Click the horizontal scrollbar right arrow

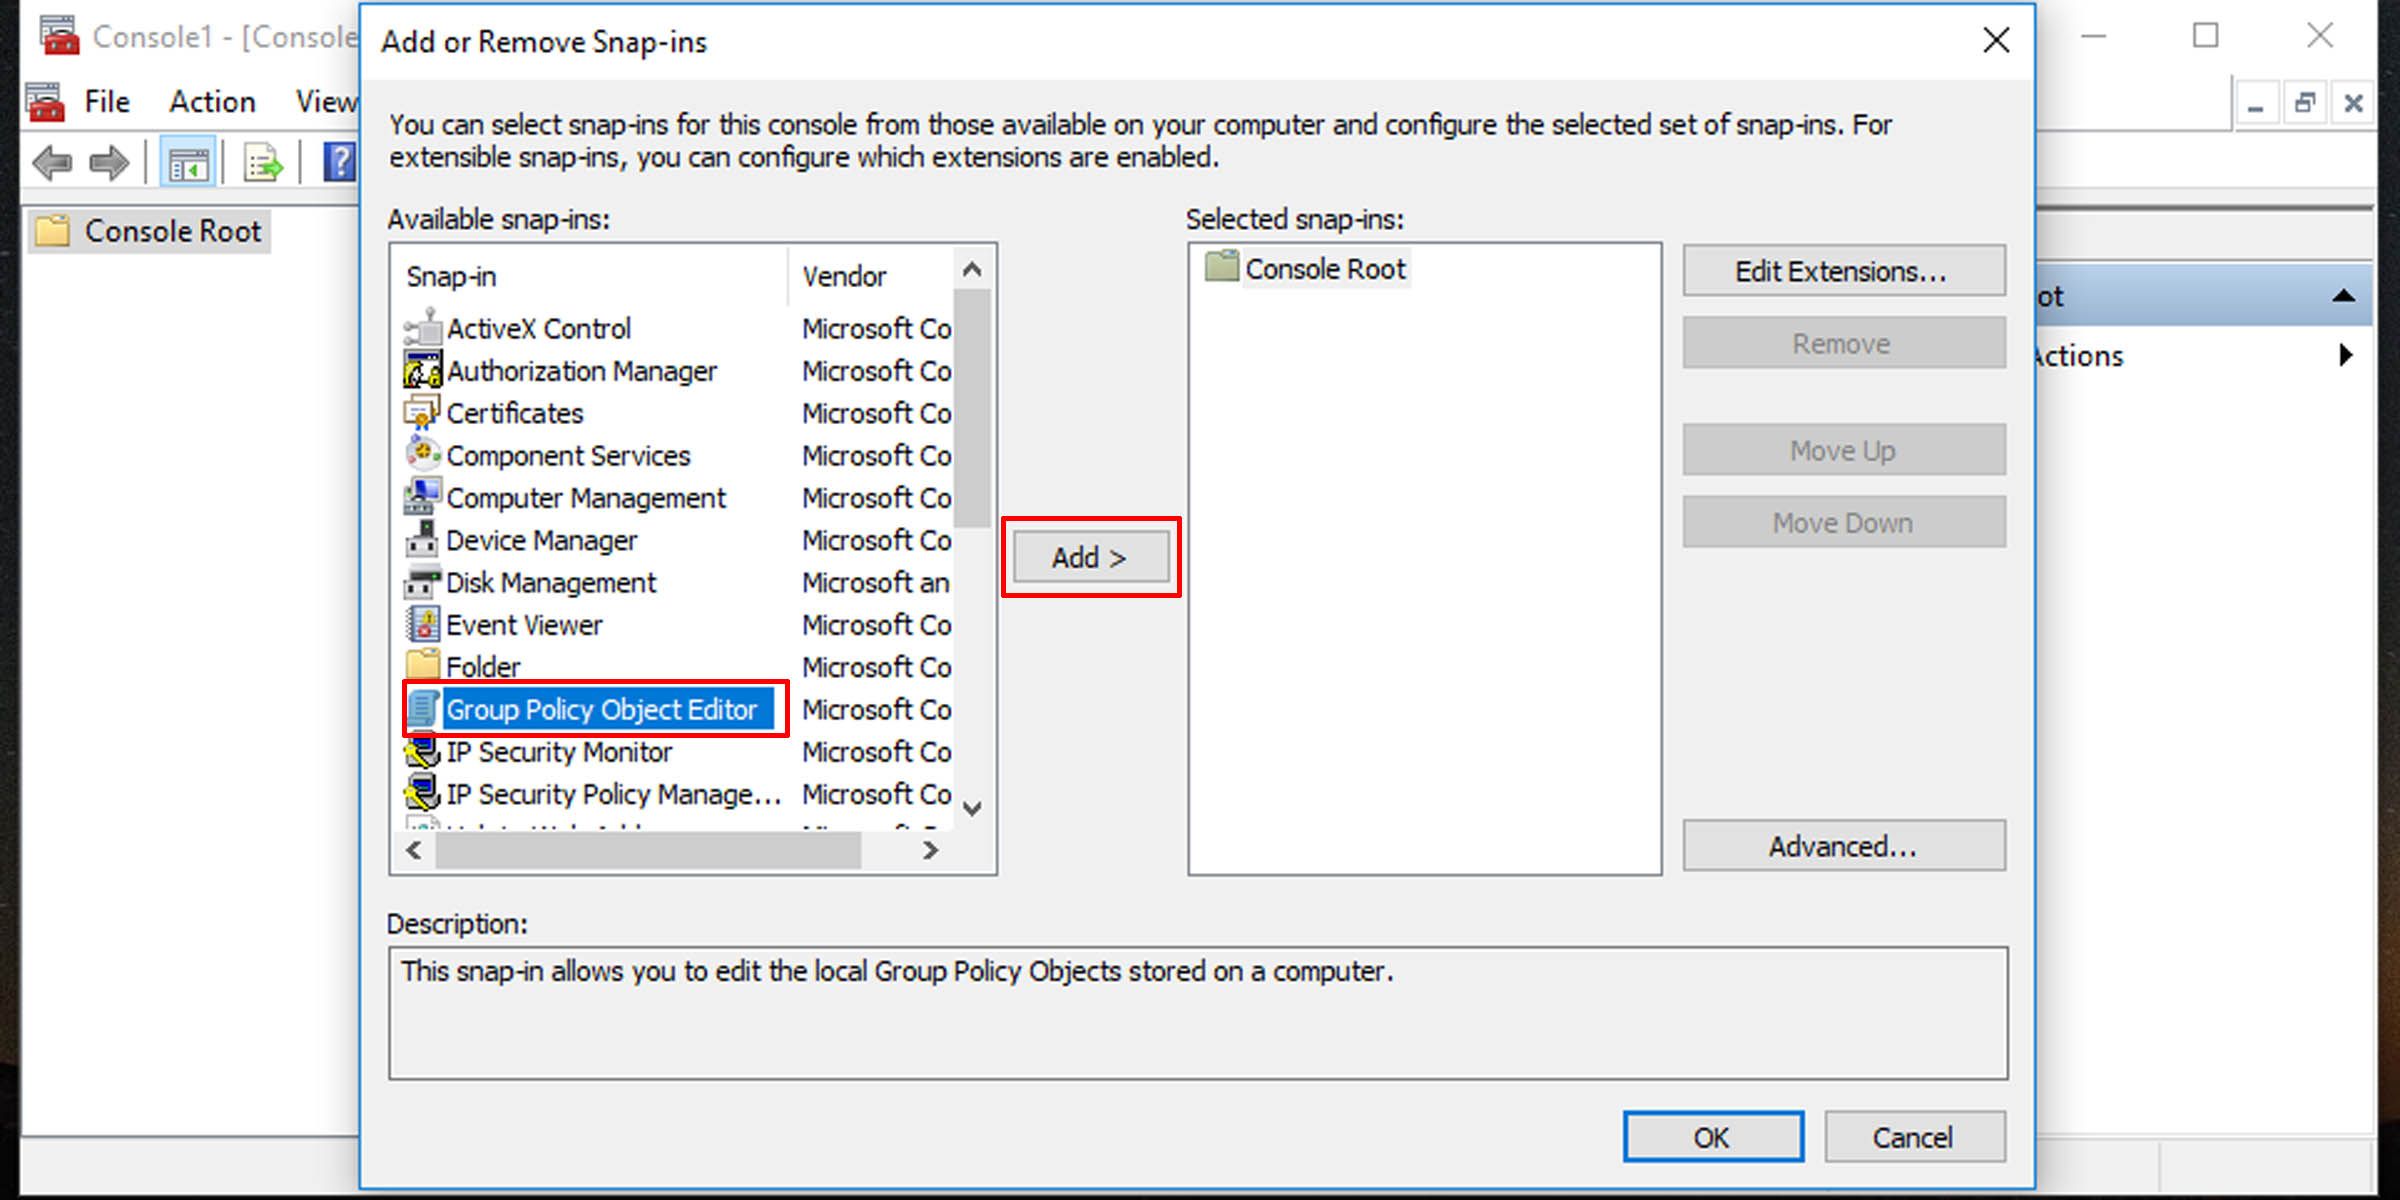(x=930, y=850)
